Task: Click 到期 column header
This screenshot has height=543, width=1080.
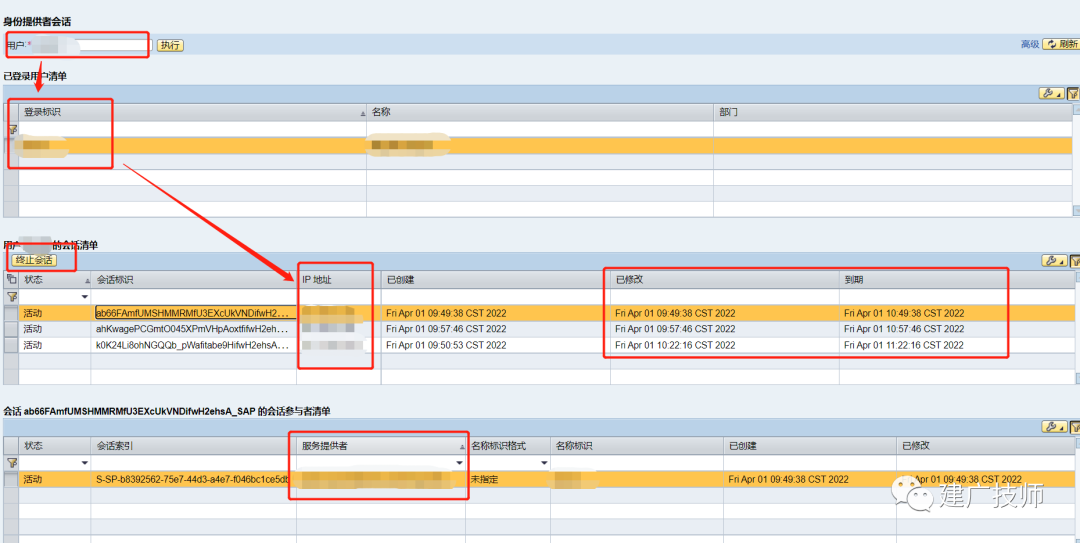Action: (956, 280)
